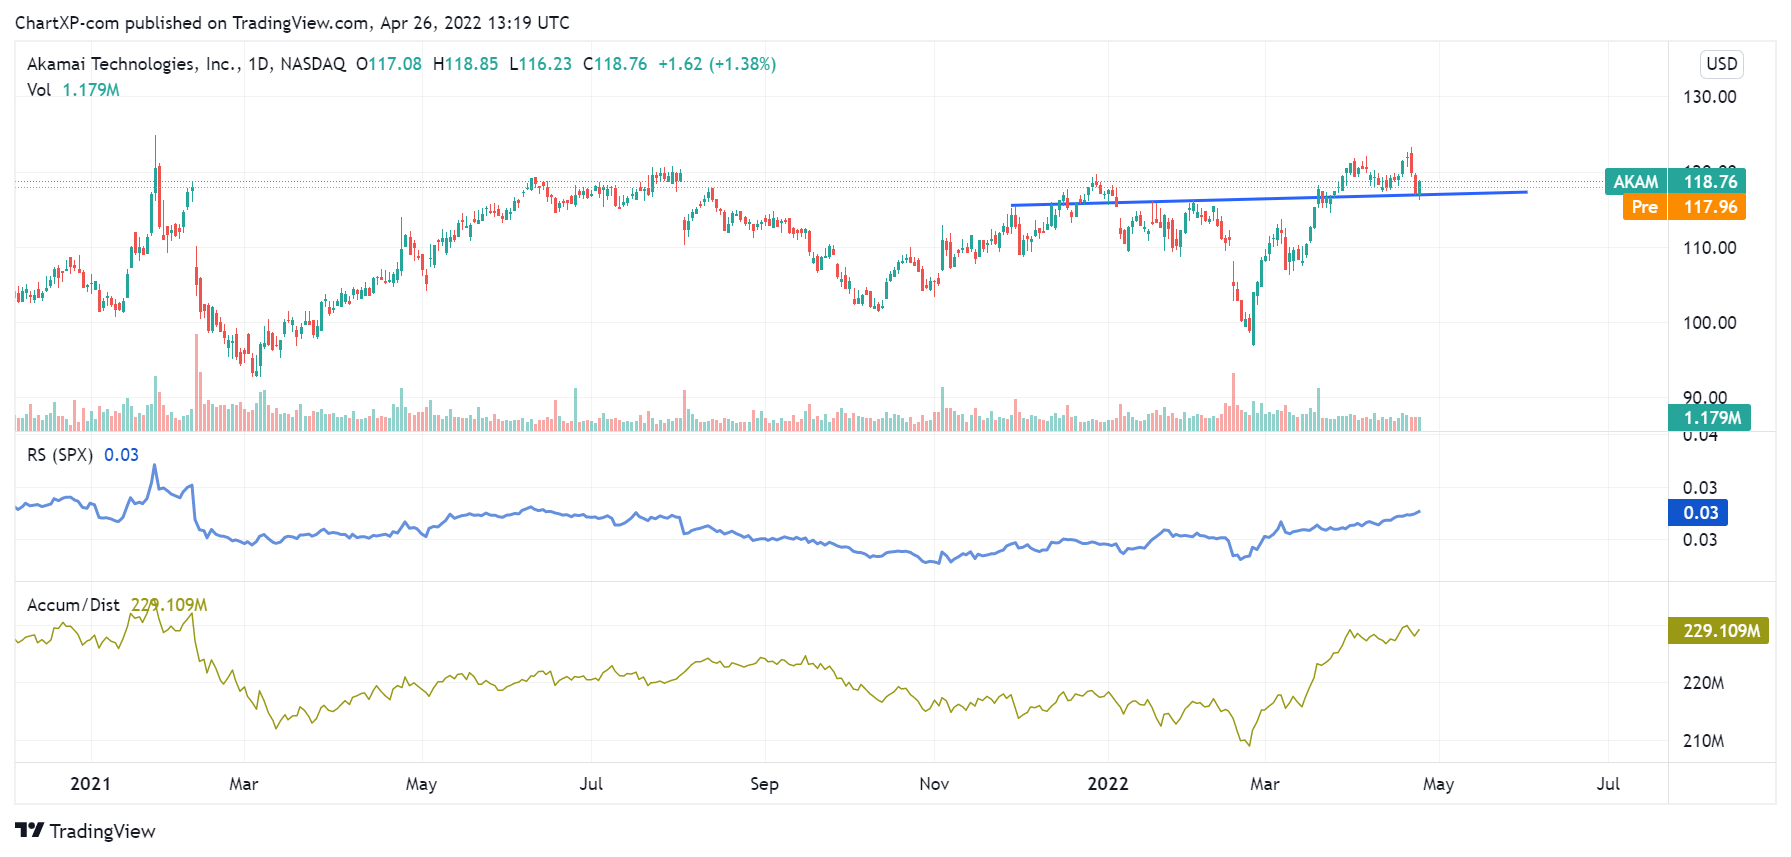1791x857 pixels.
Task: Click the 110.00 price axis label
Action: pyautogui.click(x=1709, y=248)
